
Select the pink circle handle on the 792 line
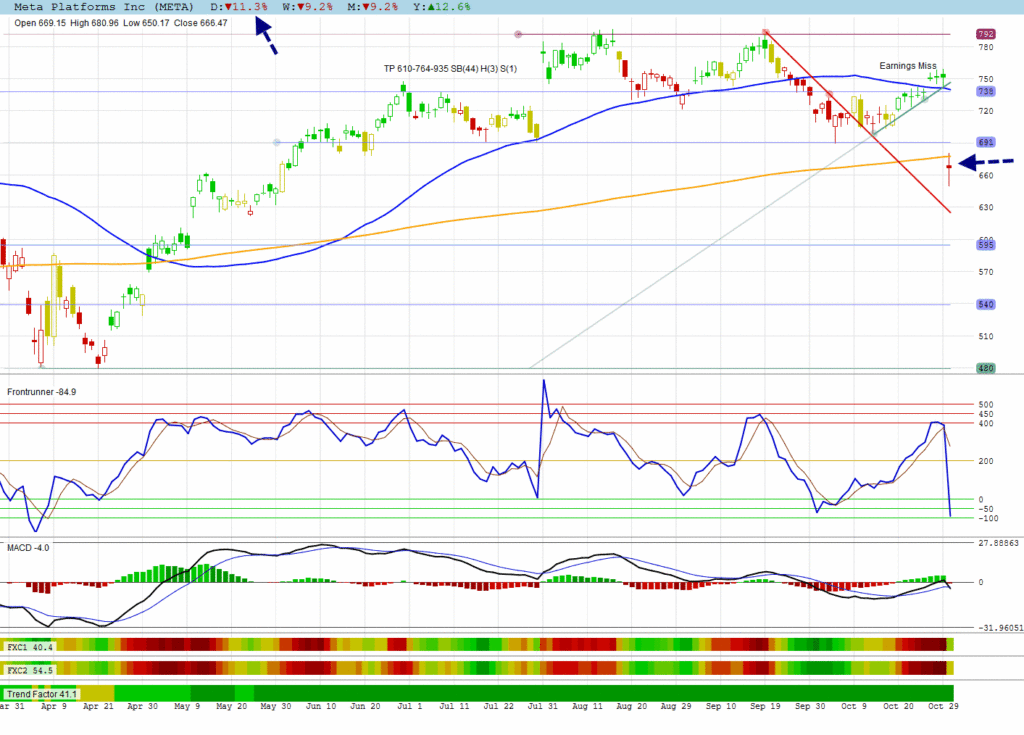click(518, 34)
